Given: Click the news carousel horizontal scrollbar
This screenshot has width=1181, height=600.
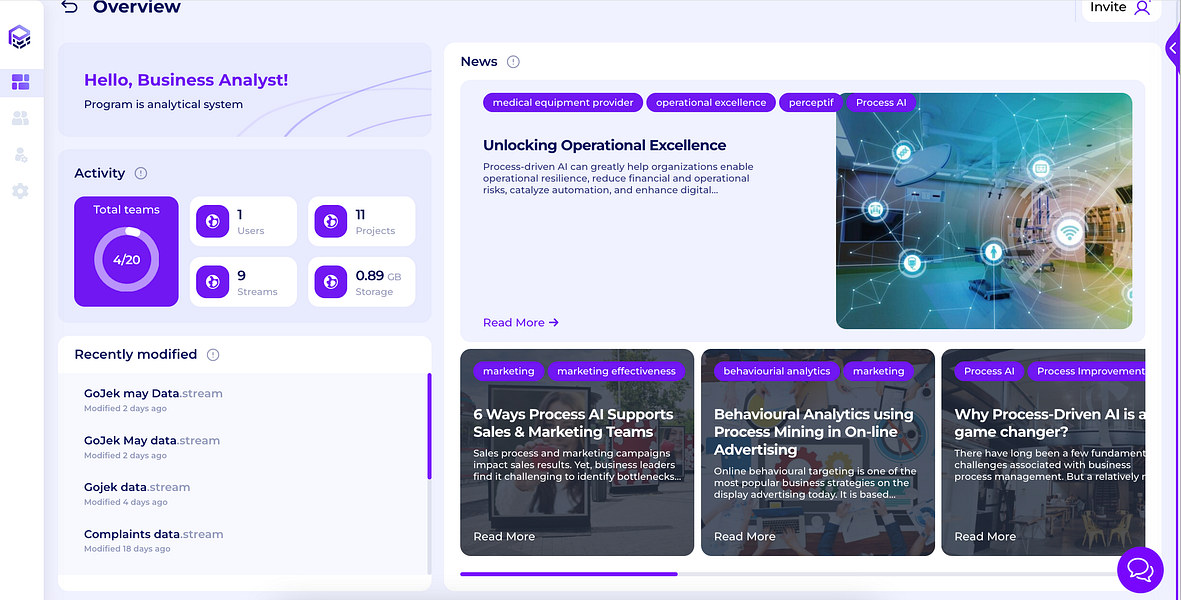Looking at the screenshot, I should point(569,574).
